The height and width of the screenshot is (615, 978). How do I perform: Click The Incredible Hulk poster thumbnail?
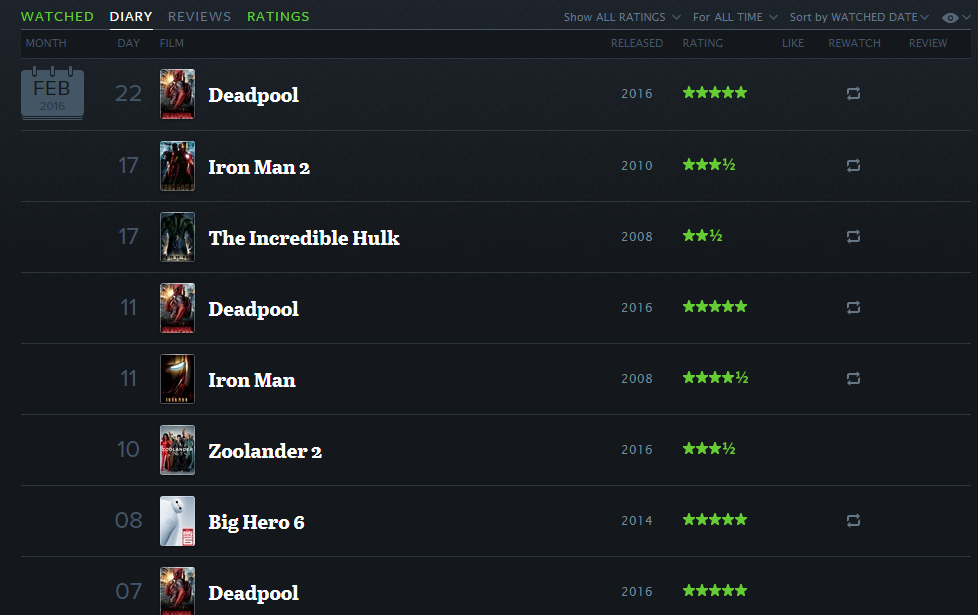177,236
